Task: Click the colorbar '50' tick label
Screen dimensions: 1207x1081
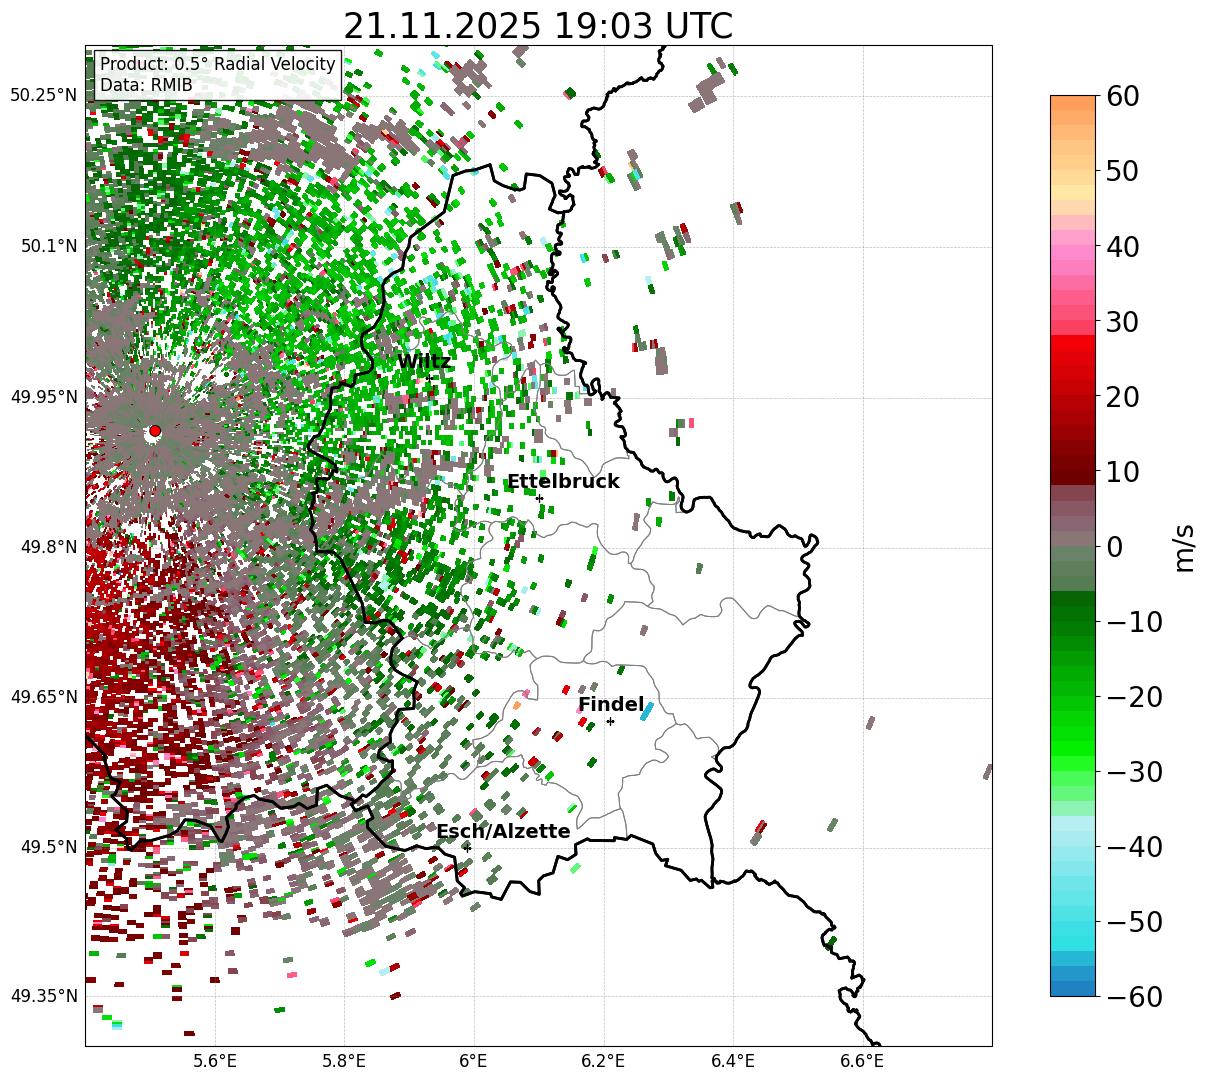Action: pos(1121,171)
